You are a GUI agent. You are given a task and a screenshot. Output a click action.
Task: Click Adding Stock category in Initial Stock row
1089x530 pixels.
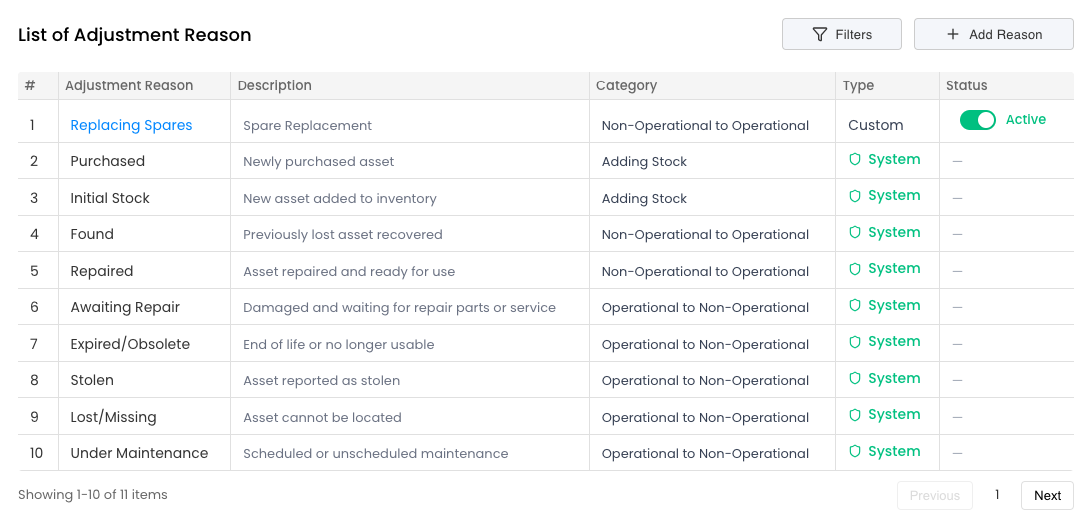point(644,199)
